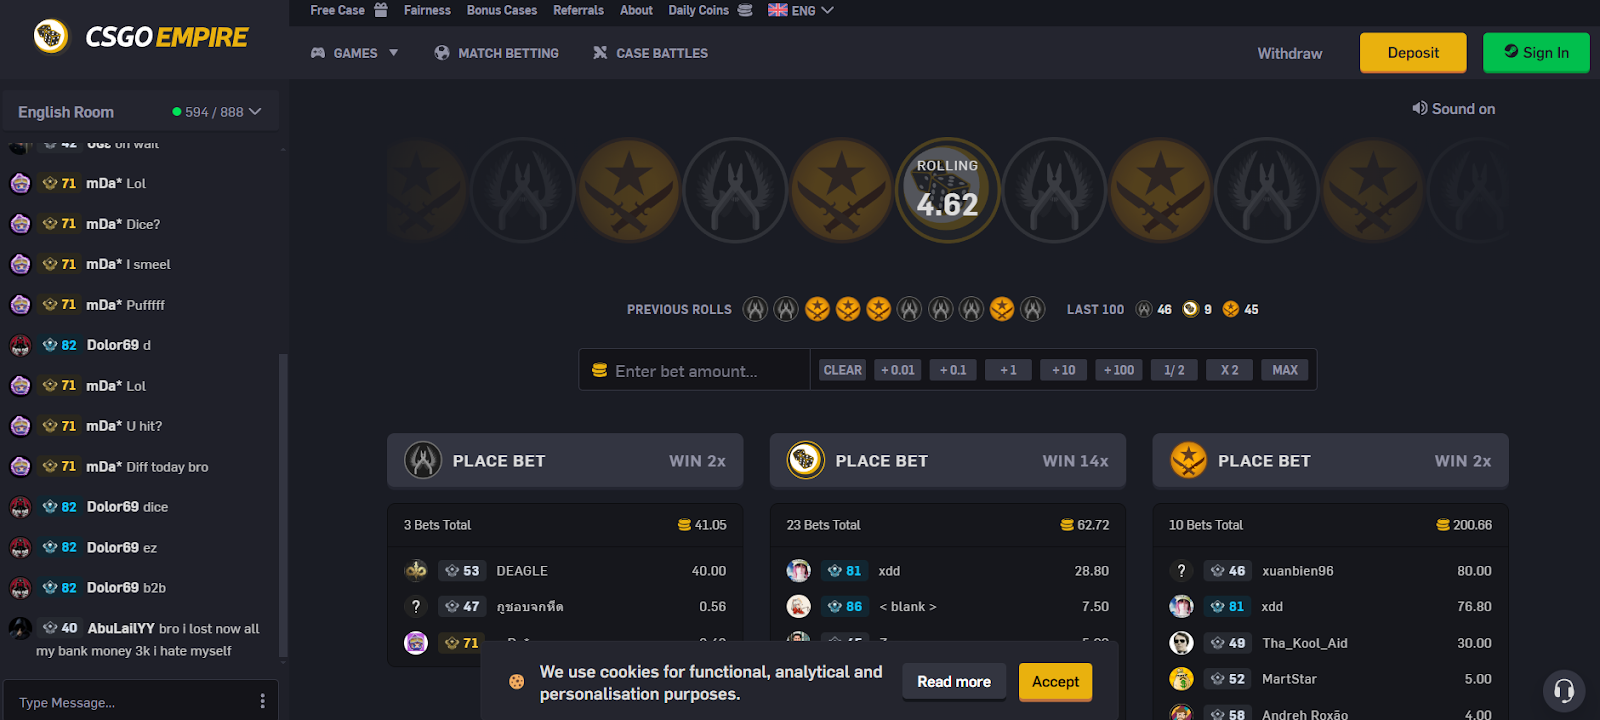1600x720 pixels.
Task: Click the grey CT icon in PLACE BET WIN 2x
Action: click(x=423, y=460)
